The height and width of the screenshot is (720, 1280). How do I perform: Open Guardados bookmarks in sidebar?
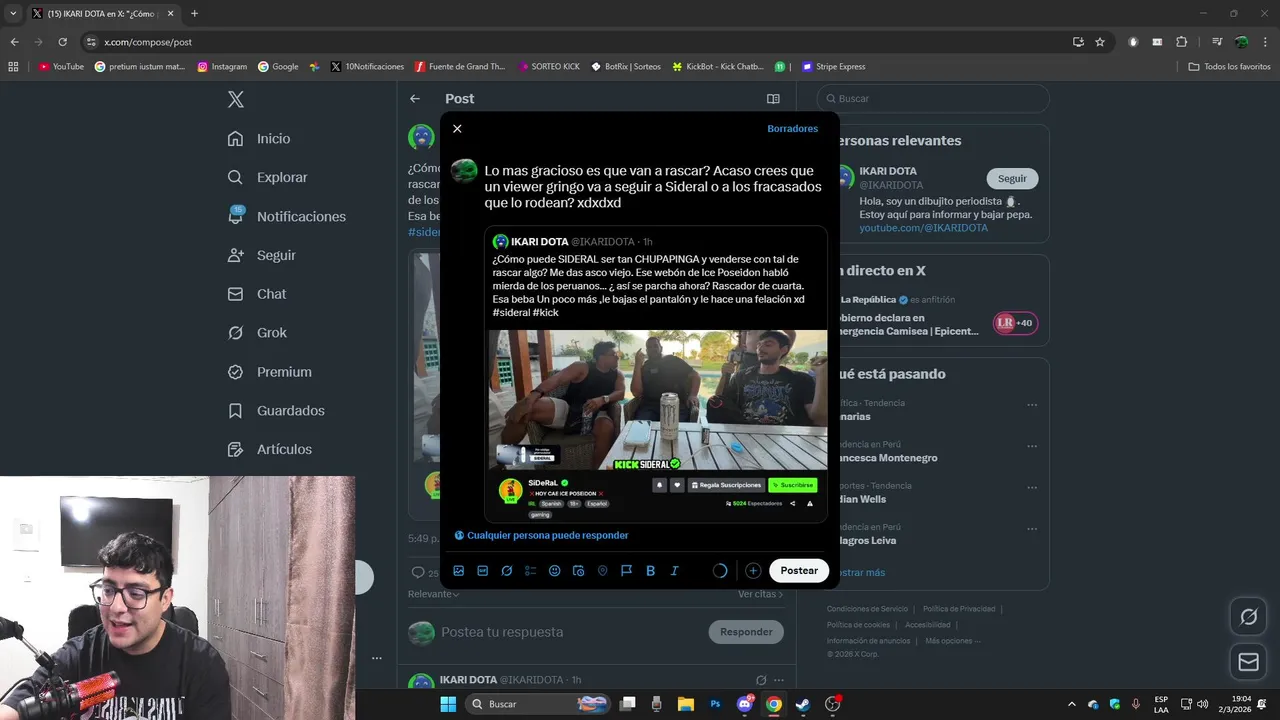pyautogui.click(x=276, y=411)
